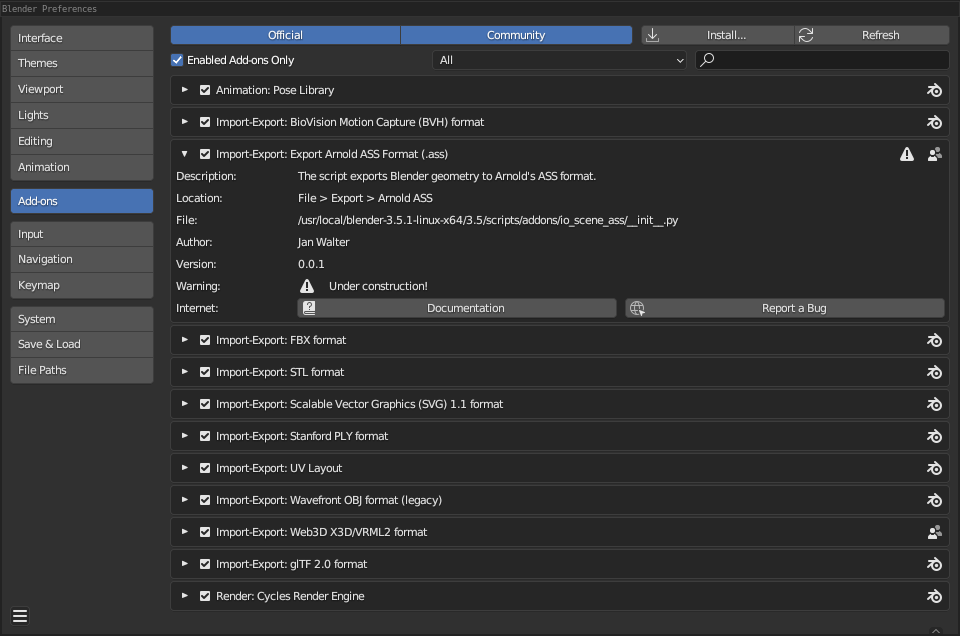Toggle Enabled Add-ons Only checkbox
Image resolution: width=960 pixels, height=636 pixels.
click(x=177, y=60)
